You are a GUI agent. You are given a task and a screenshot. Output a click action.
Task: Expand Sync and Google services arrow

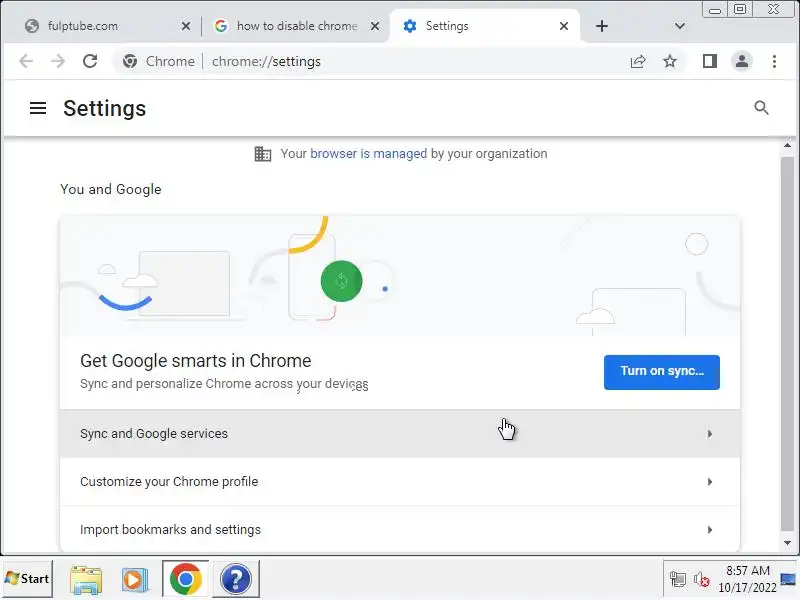pyautogui.click(x=710, y=434)
